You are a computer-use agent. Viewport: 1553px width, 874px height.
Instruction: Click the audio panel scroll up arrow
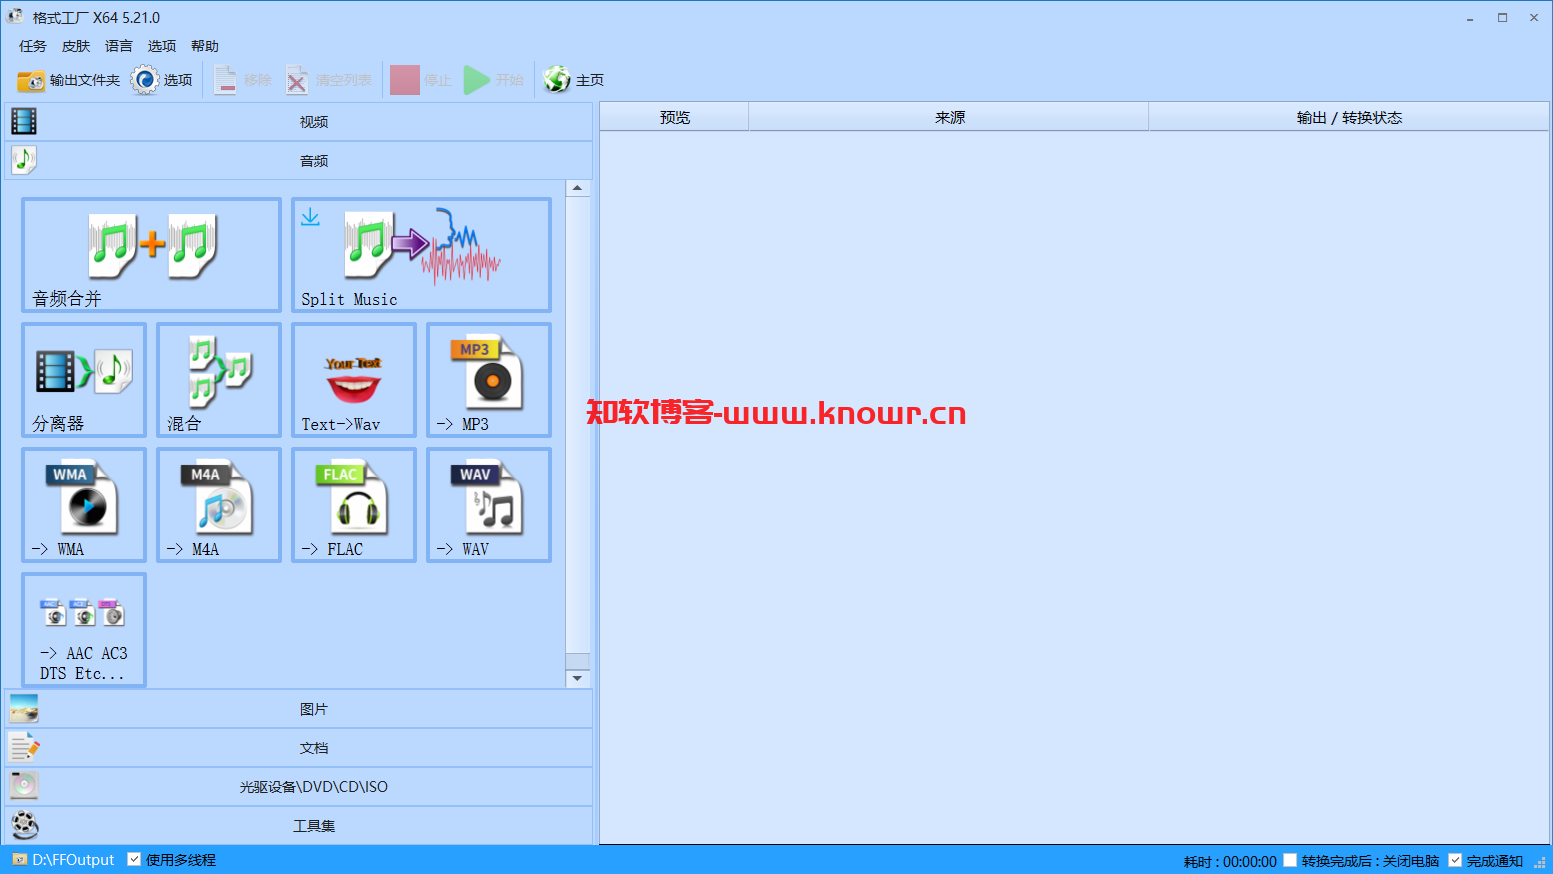(x=577, y=188)
